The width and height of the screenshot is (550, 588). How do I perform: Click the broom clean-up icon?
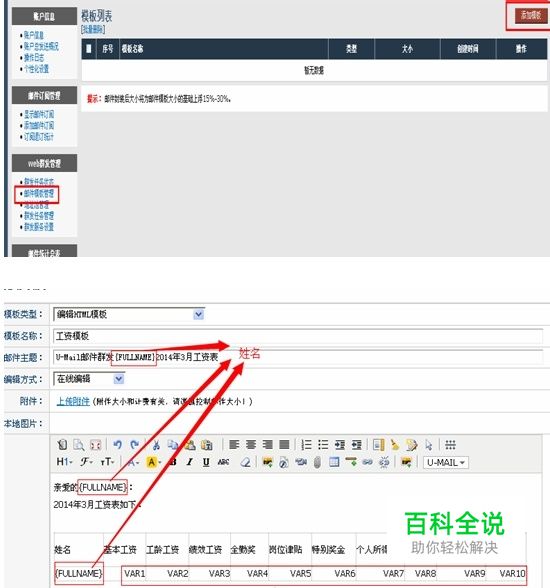point(395,445)
